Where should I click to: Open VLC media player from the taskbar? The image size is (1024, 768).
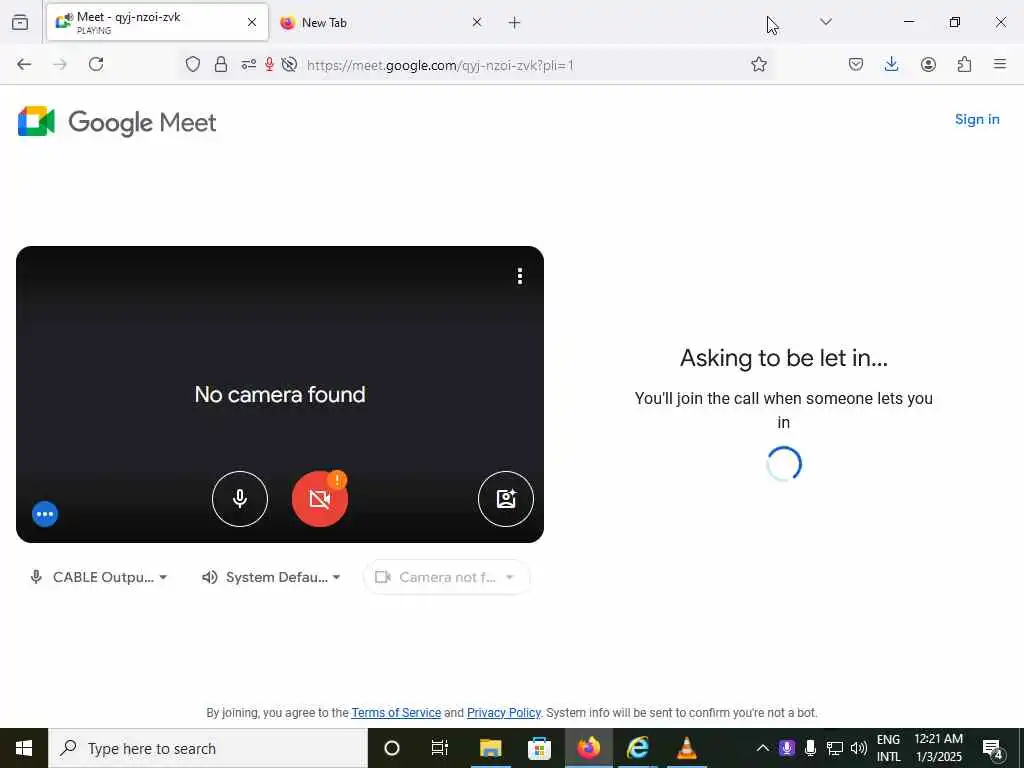tap(686, 748)
